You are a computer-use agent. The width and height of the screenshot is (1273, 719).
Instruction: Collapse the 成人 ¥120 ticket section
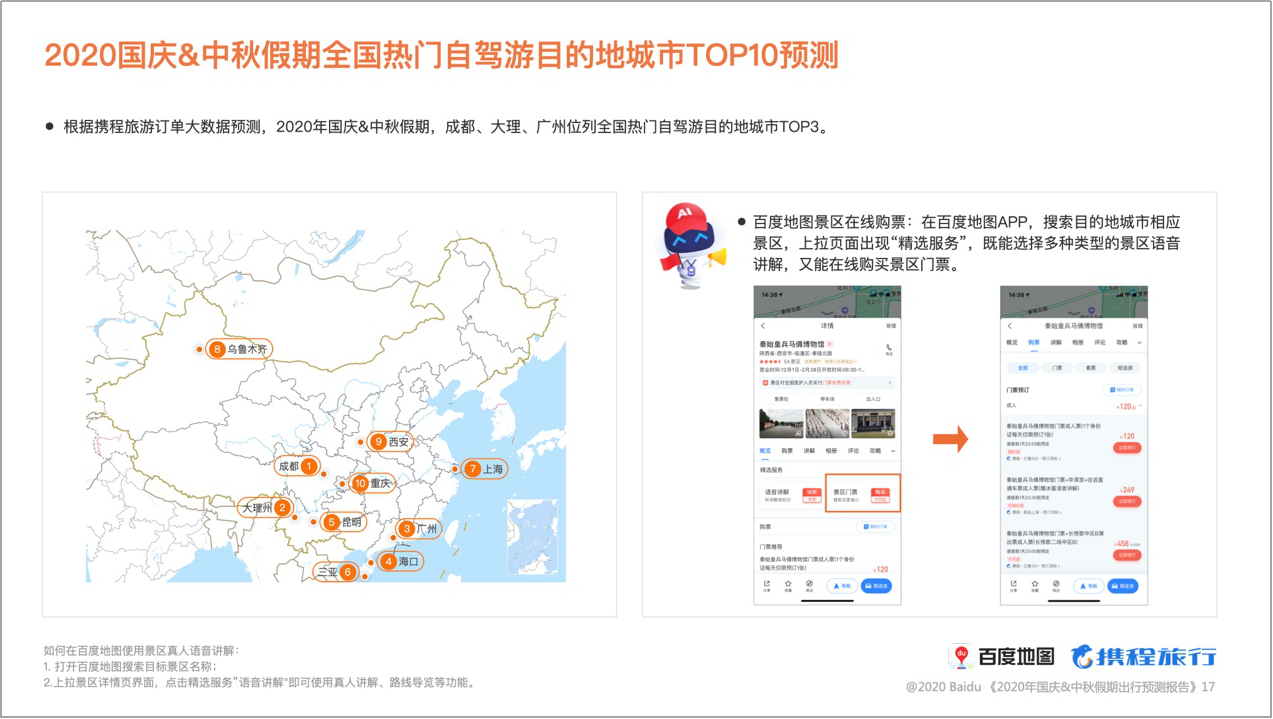(x=1141, y=406)
